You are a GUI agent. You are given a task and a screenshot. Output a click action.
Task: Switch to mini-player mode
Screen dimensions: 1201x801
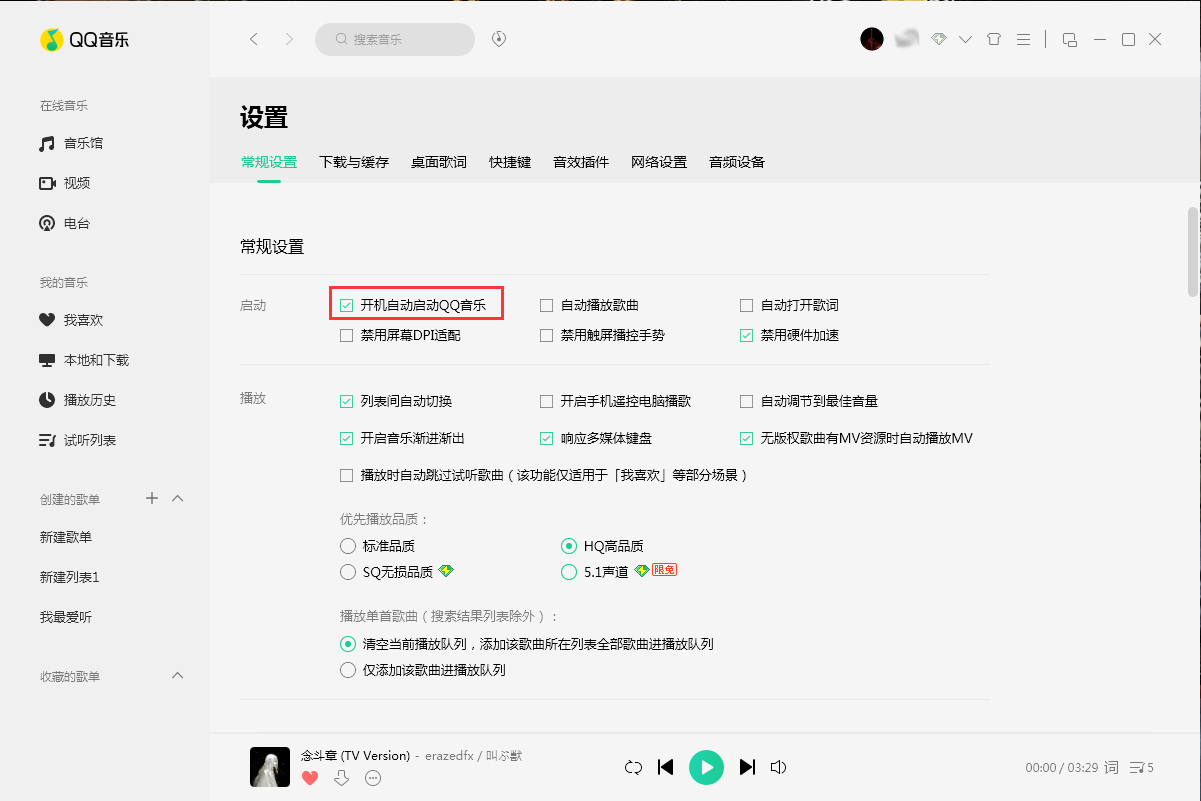point(1069,39)
